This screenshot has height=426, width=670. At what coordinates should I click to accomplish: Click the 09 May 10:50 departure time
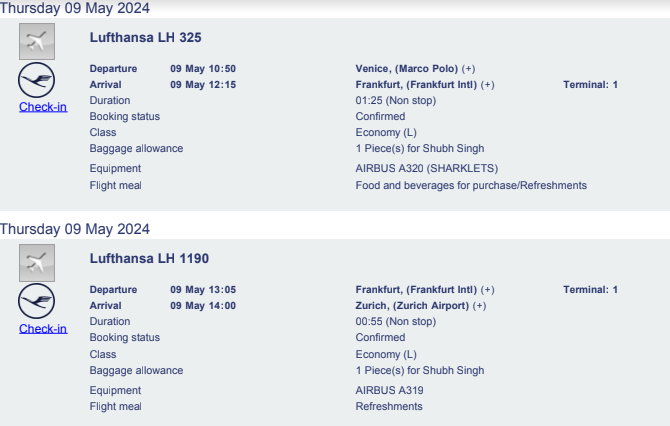tap(203, 69)
